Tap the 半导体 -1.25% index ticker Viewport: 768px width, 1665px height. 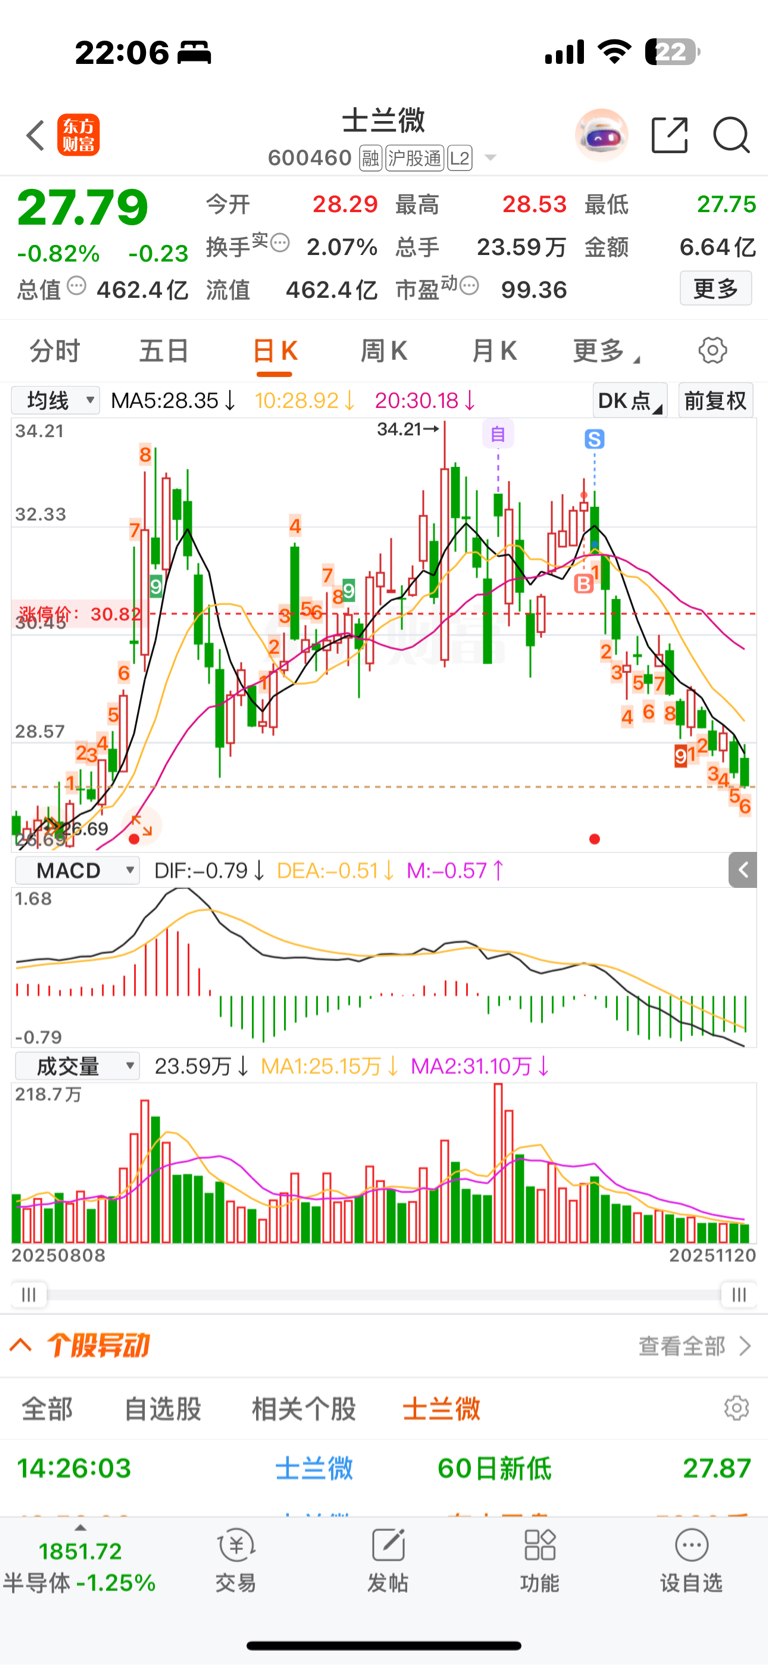[x=79, y=1583]
